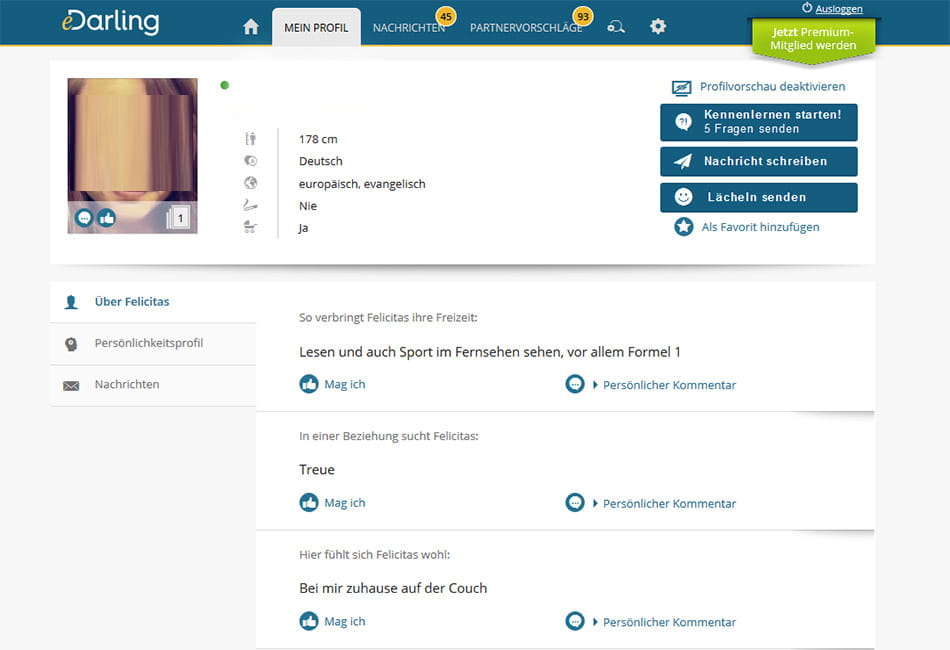Open the MEIN PROFIL tab
The image size is (950, 650).
pyautogui.click(x=316, y=27)
